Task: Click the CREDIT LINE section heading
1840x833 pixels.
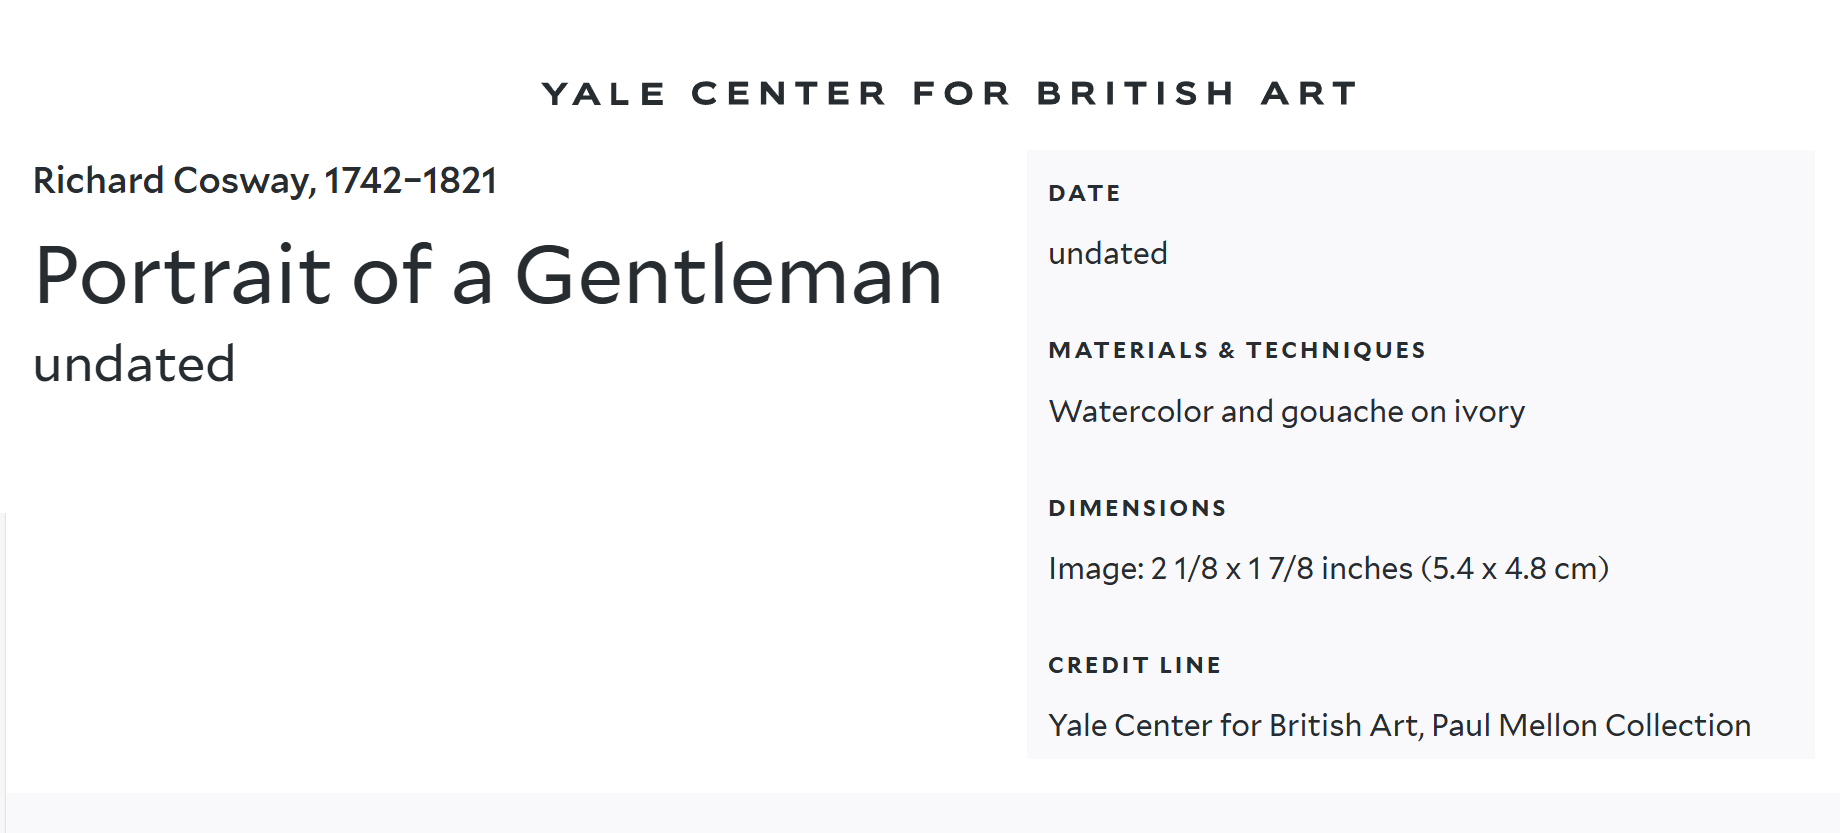Action: (1134, 665)
